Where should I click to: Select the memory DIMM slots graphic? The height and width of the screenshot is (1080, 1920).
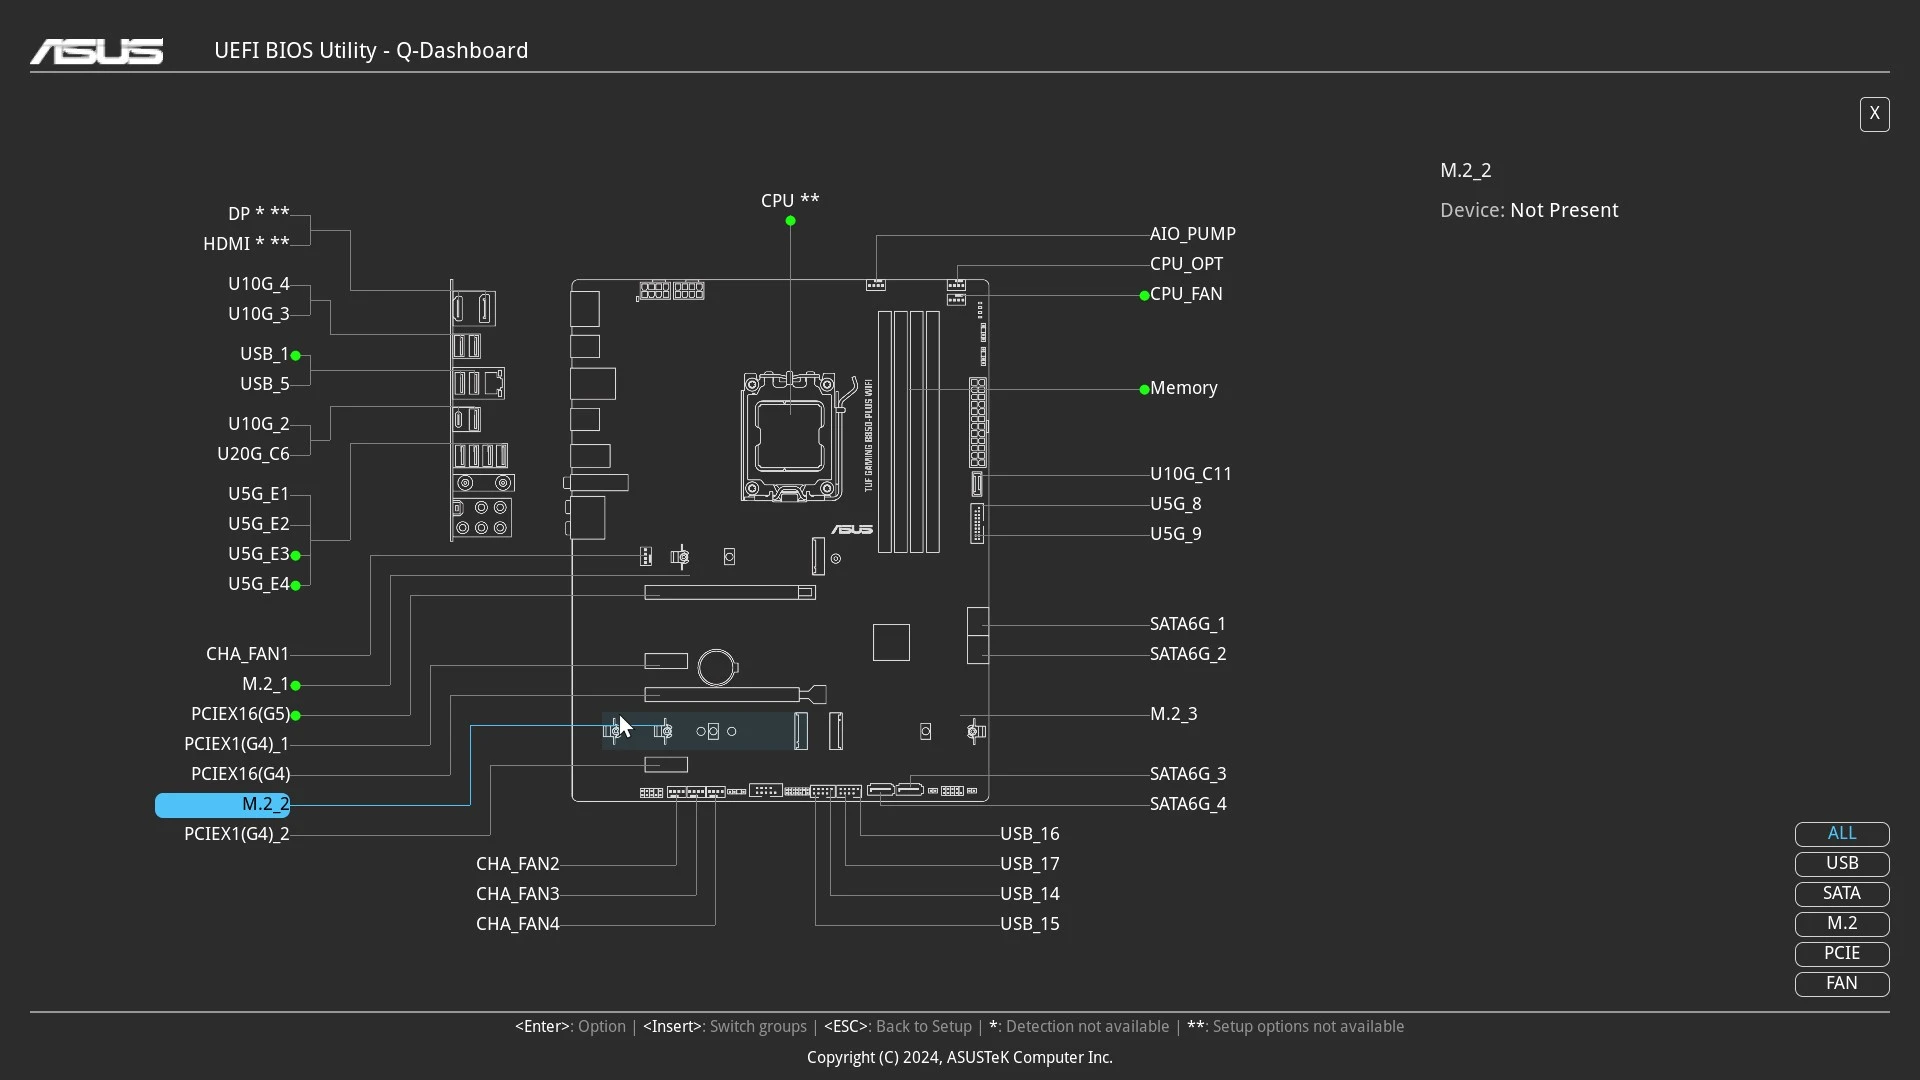click(x=909, y=431)
